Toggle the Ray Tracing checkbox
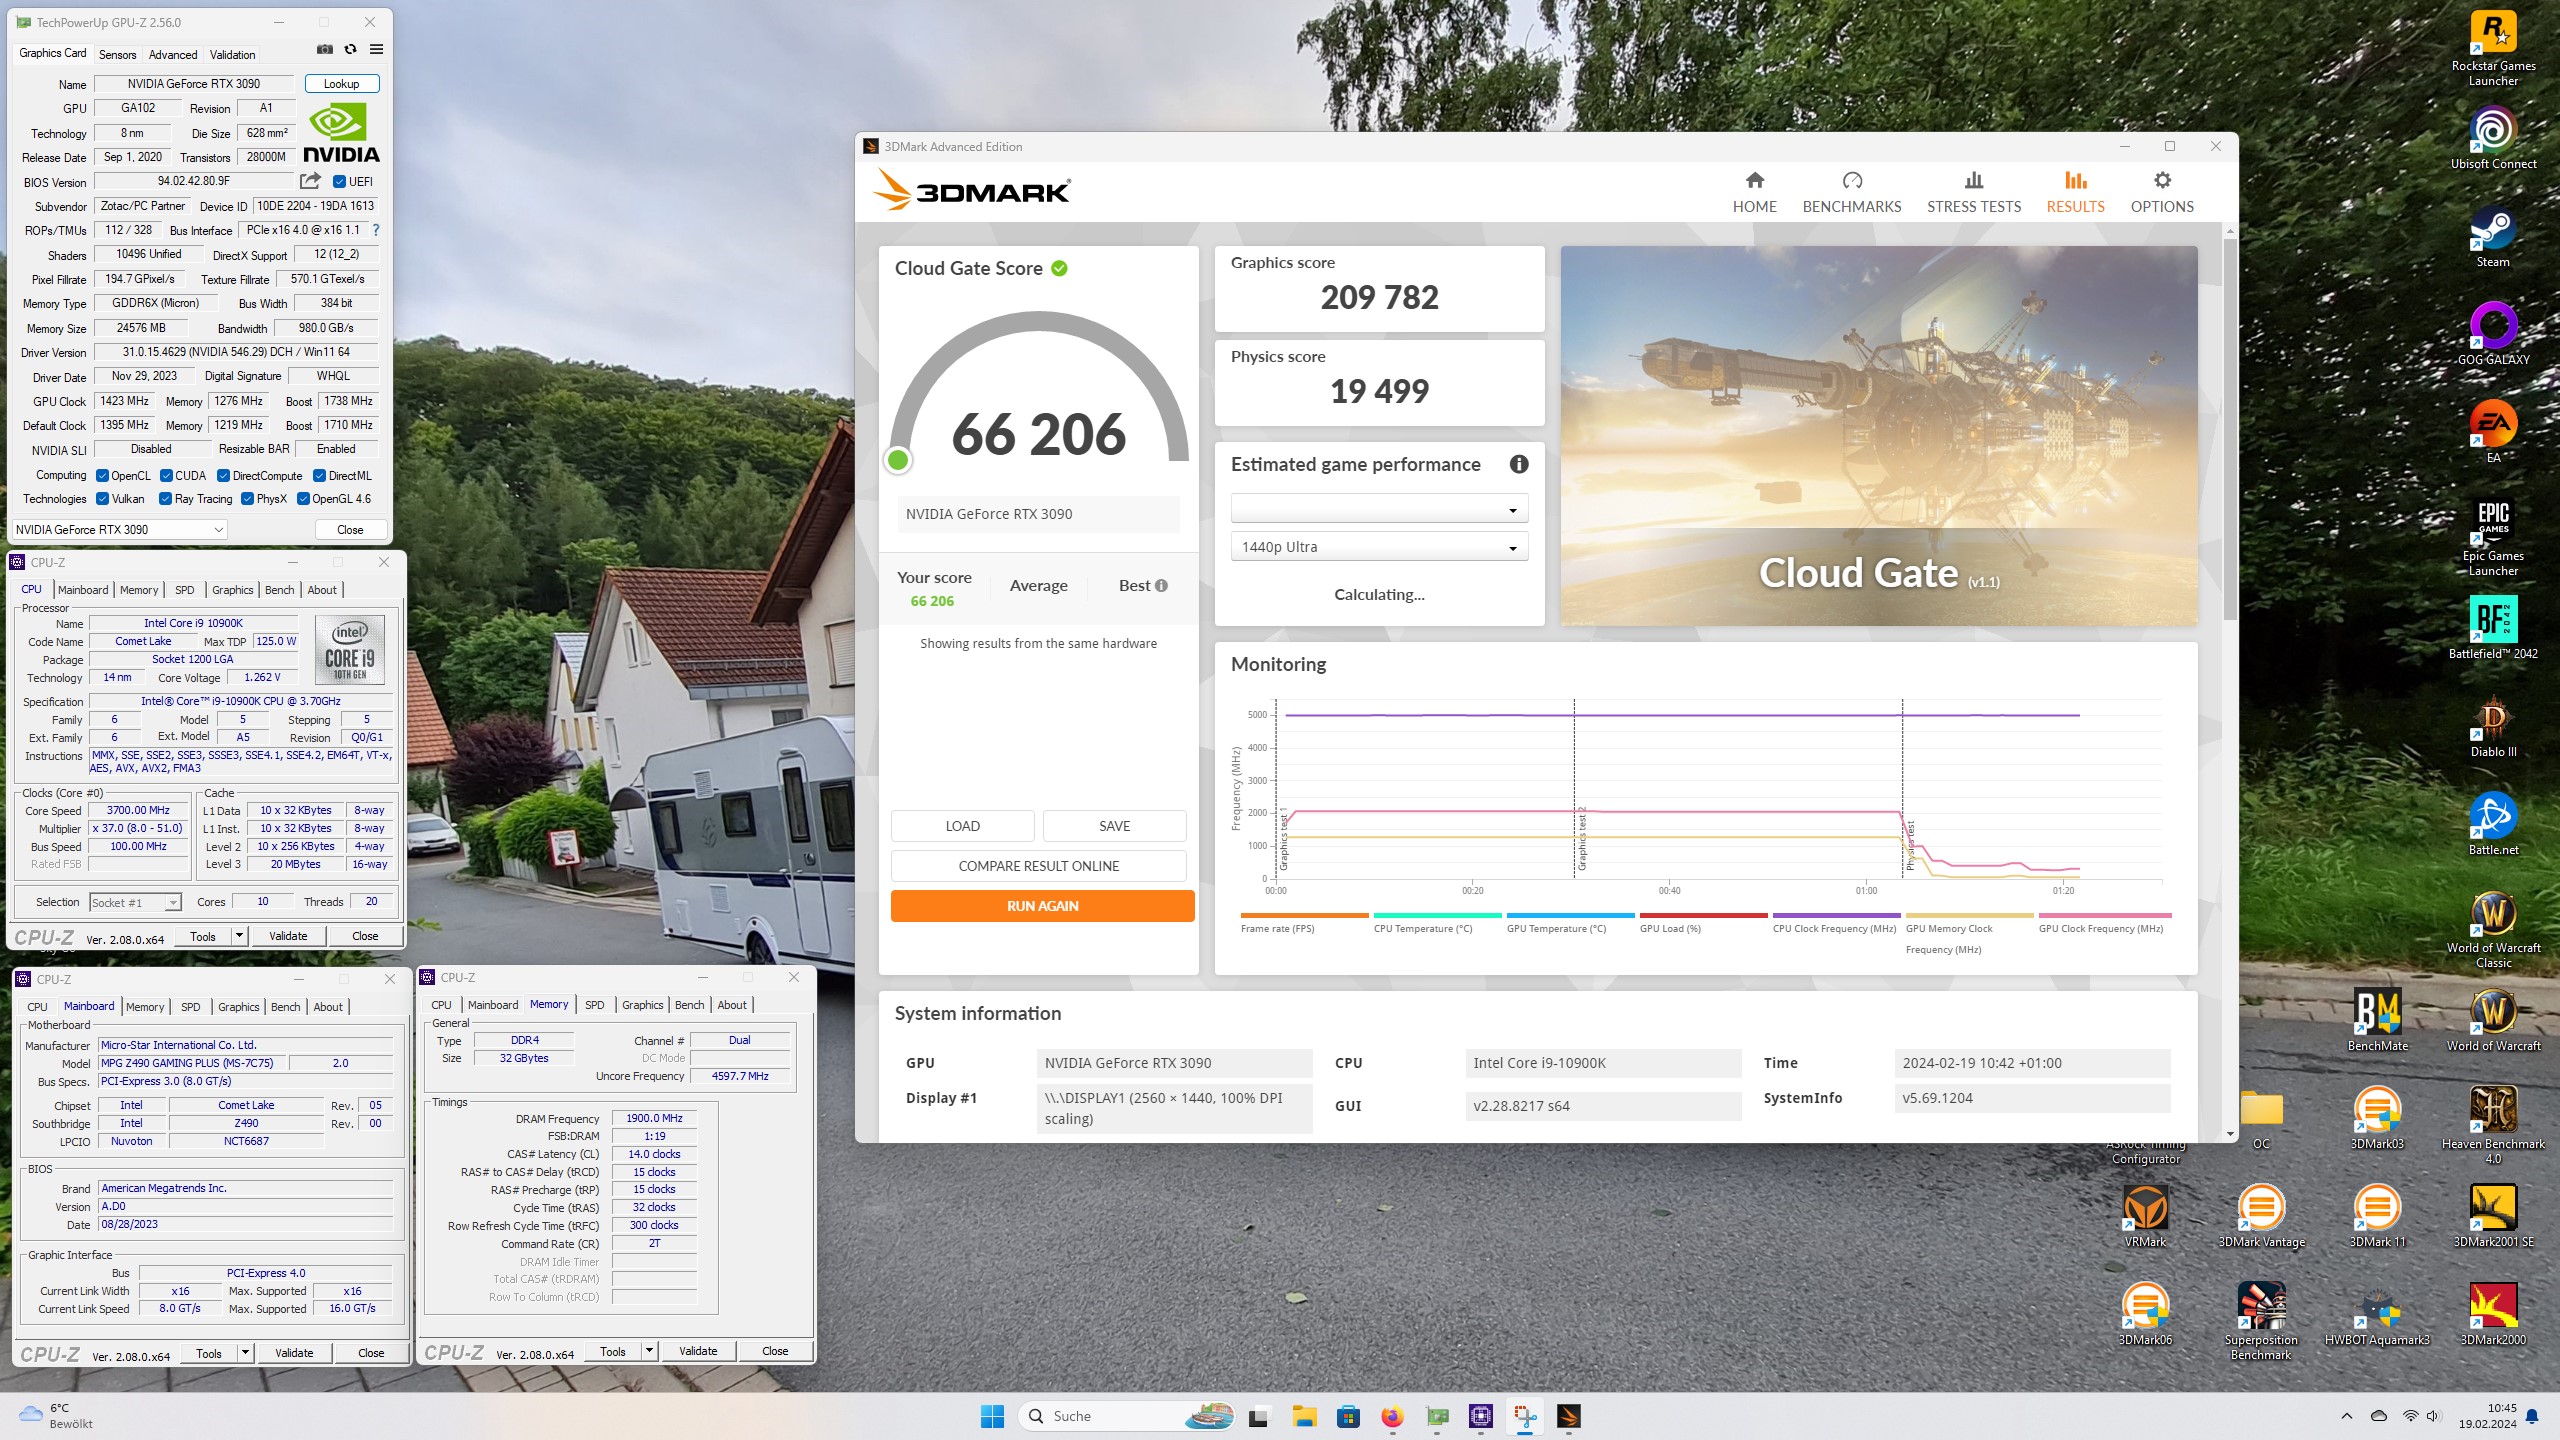The width and height of the screenshot is (2560, 1440). pos(165,499)
